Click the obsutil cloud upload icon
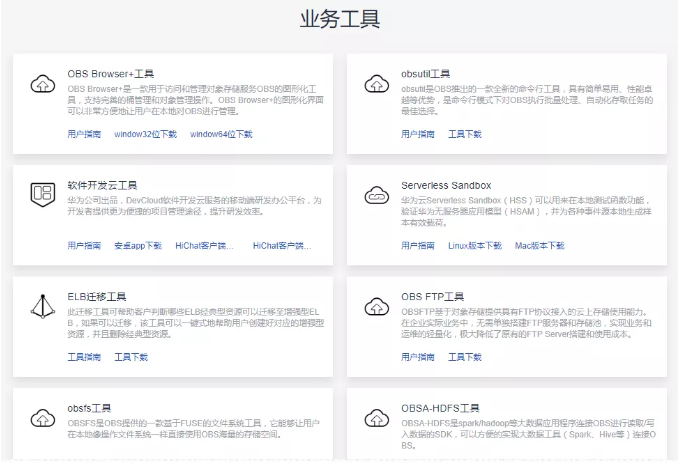 pos(376,84)
